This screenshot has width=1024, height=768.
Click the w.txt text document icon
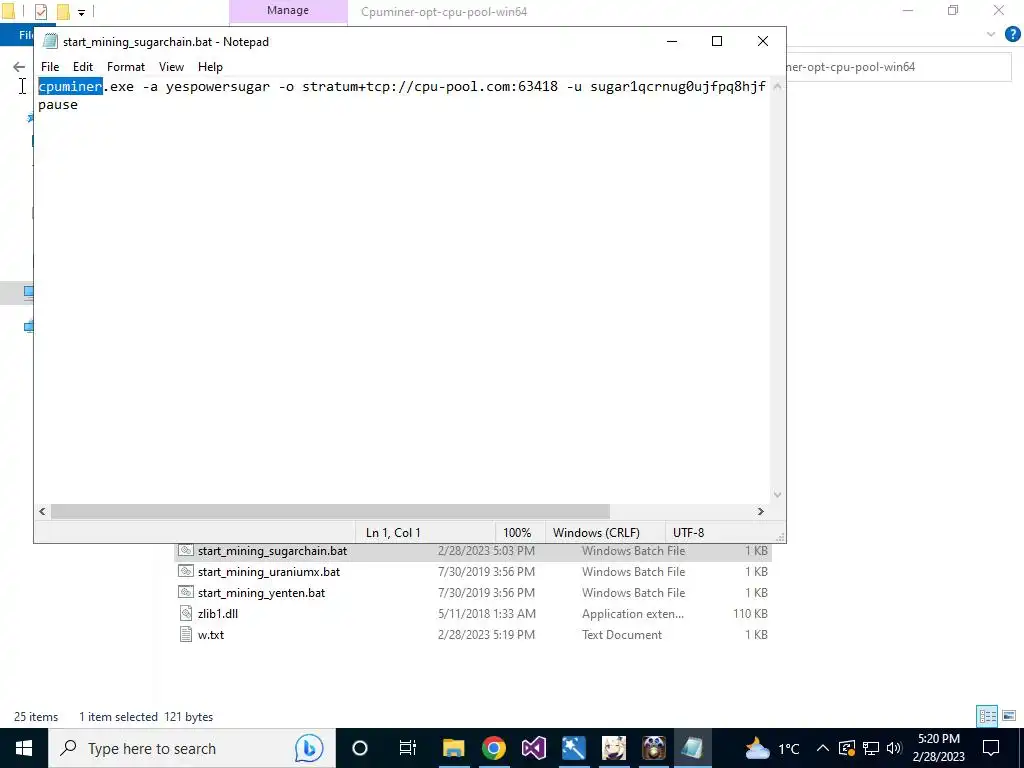coord(186,634)
